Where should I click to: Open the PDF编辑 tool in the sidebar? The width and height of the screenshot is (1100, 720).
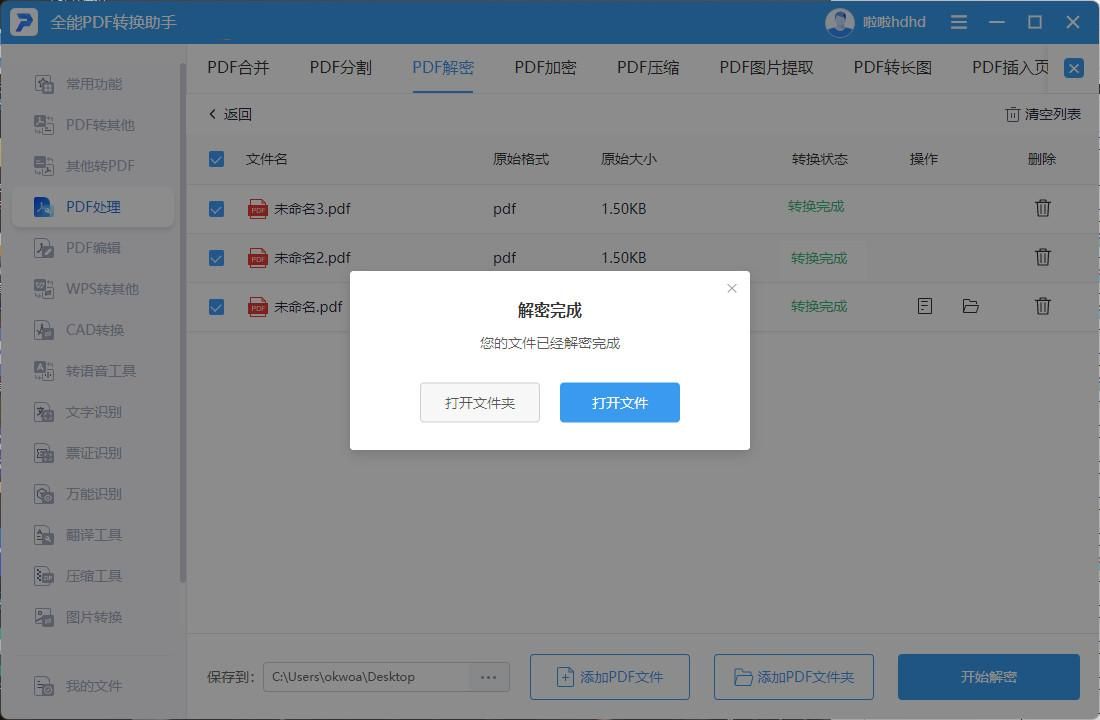[94, 247]
